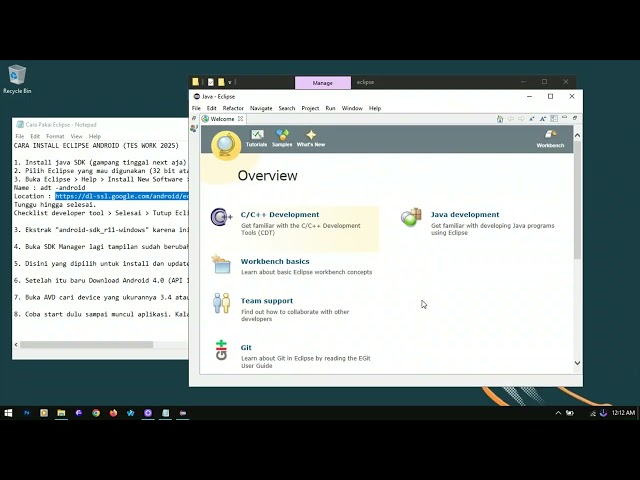Switch to Notepad from the taskbar

(x=165, y=413)
